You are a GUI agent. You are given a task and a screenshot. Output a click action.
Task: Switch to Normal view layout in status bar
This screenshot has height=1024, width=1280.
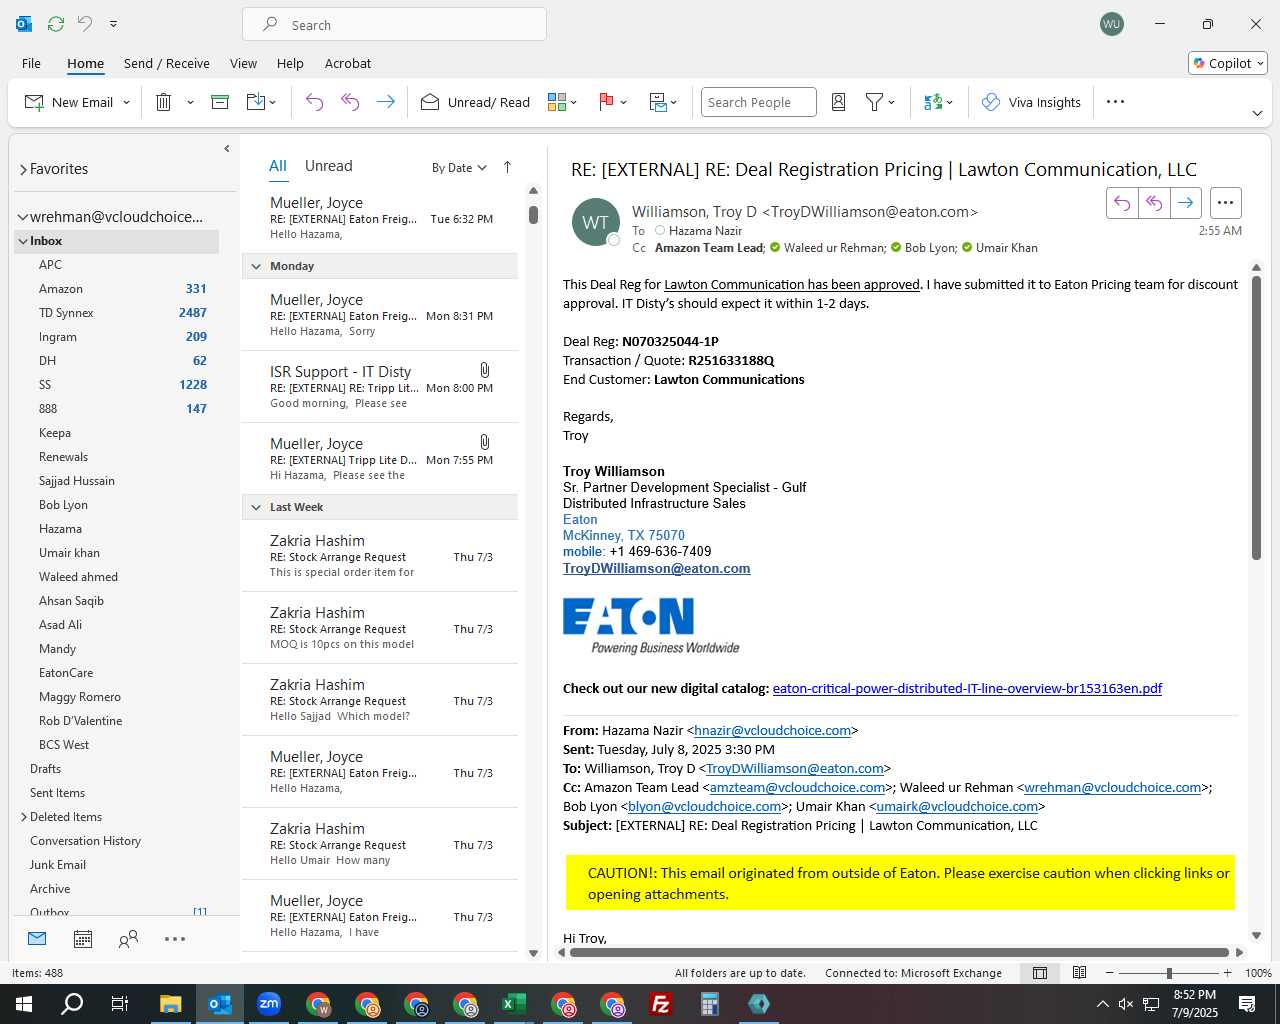pos(1040,973)
